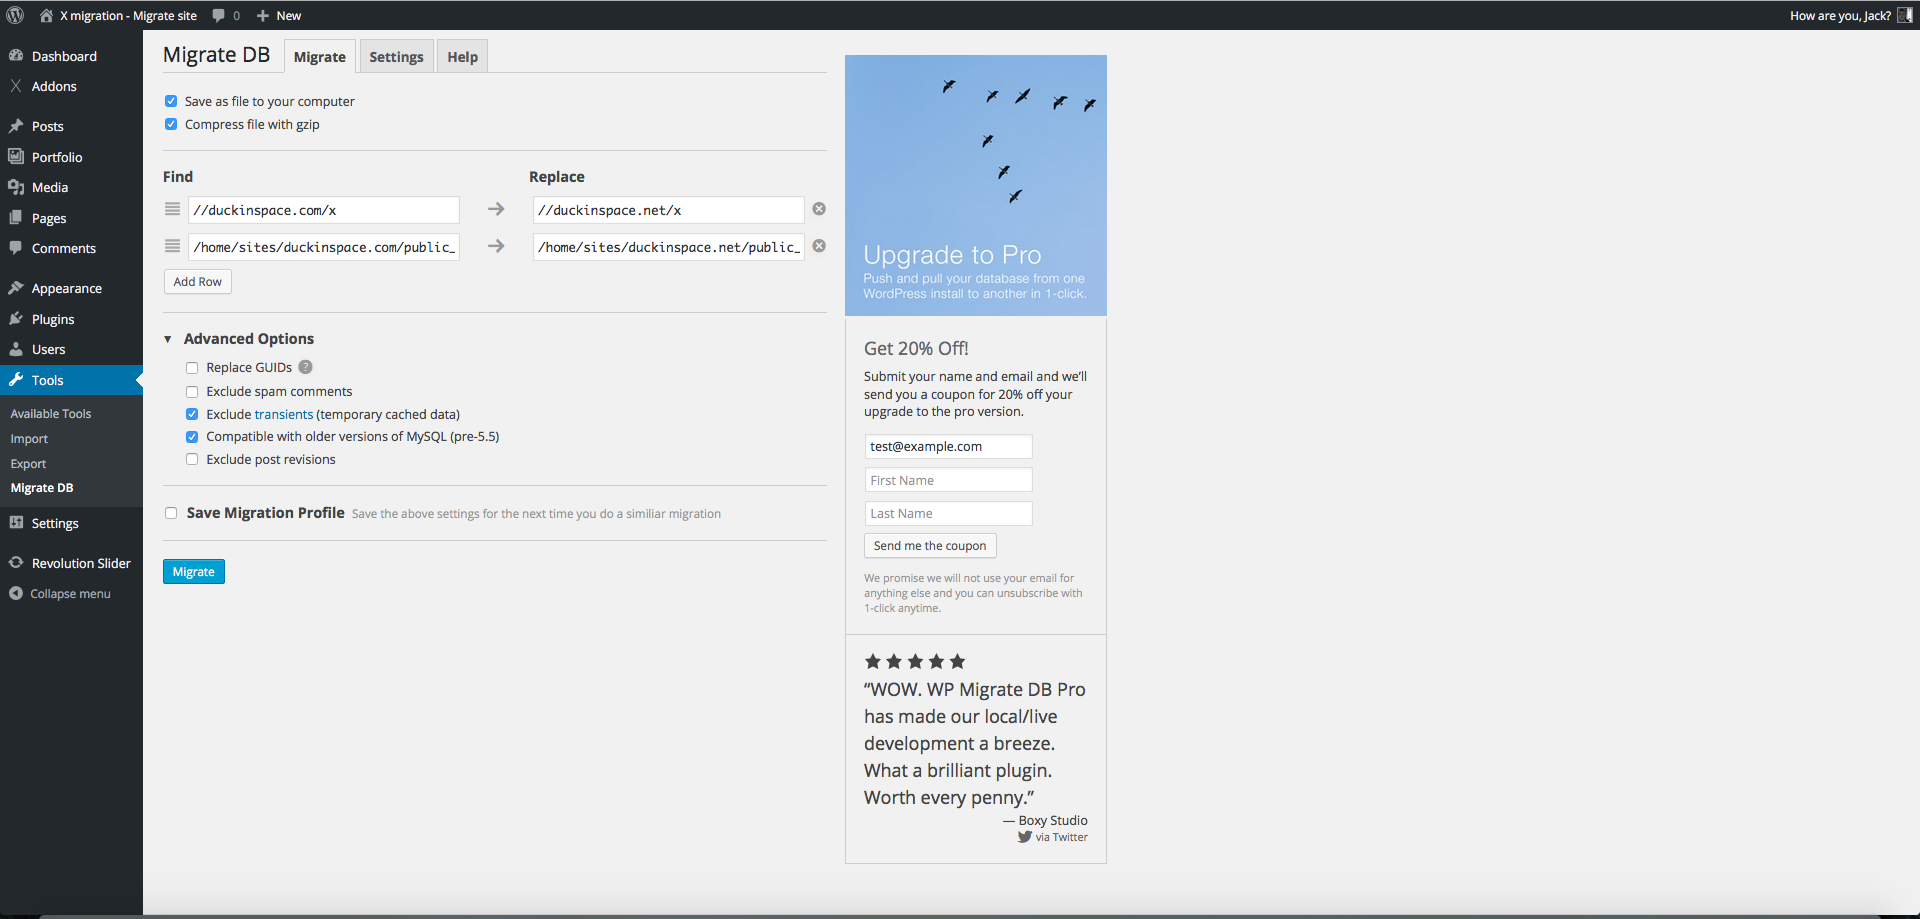1920x919 pixels.
Task: Remove the /home/sites/duckinspace.net row
Action: (x=819, y=246)
